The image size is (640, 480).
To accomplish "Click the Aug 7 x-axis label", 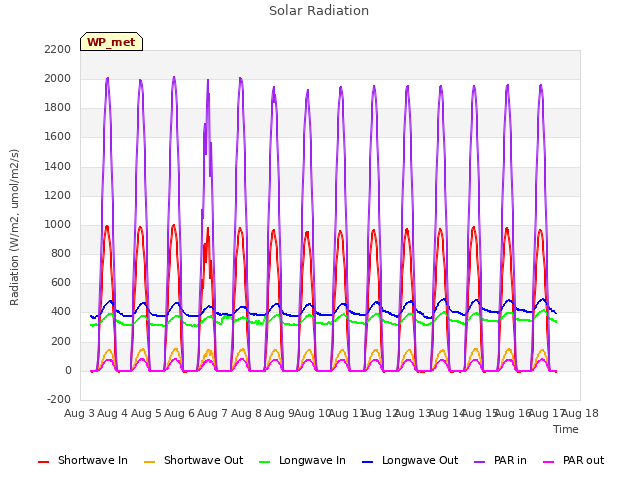I will click(212, 413).
